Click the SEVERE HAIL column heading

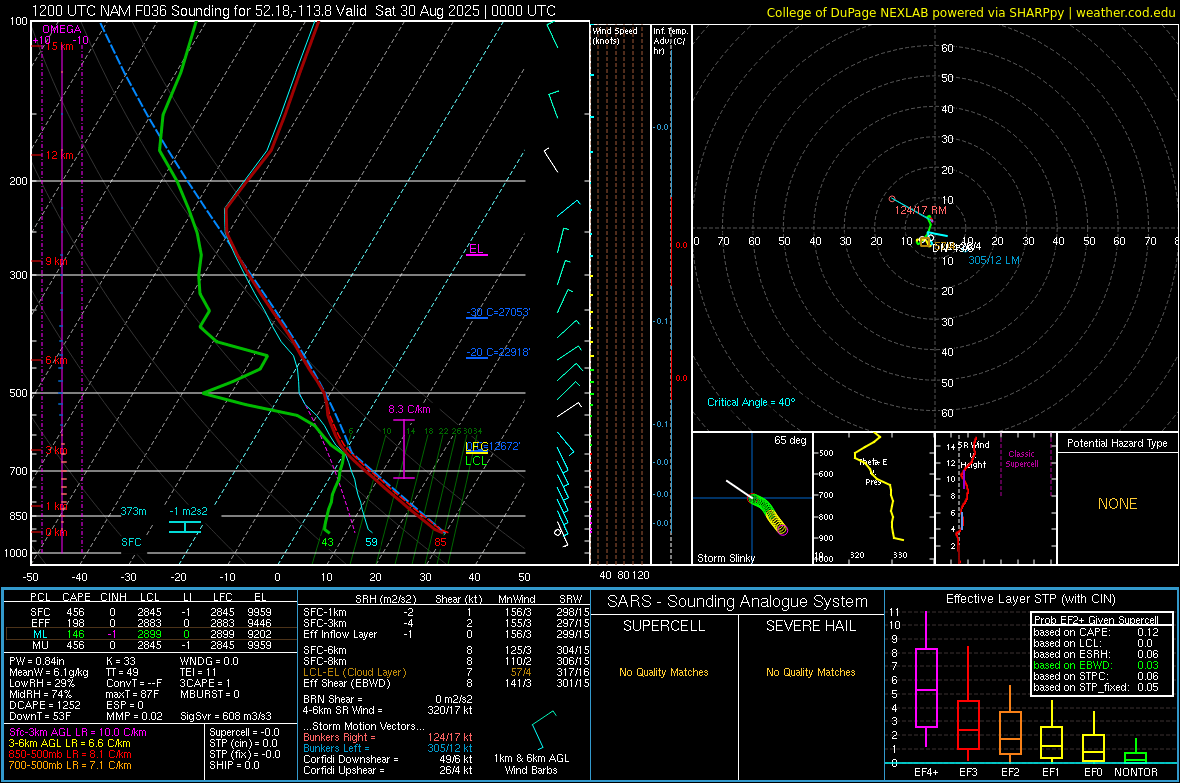(x=810, y=626)
